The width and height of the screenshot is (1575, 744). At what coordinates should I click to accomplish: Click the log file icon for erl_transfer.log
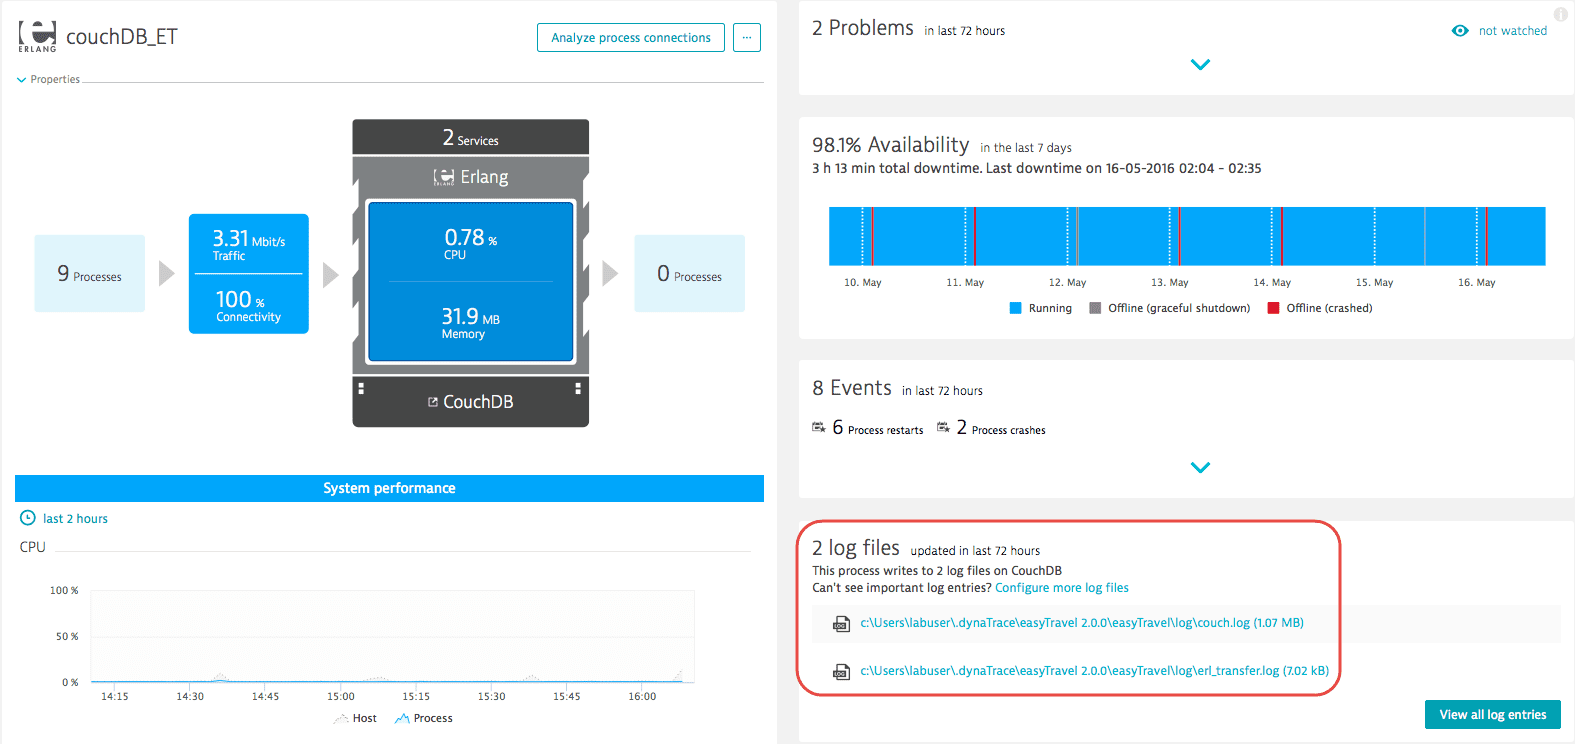point(842,672)
